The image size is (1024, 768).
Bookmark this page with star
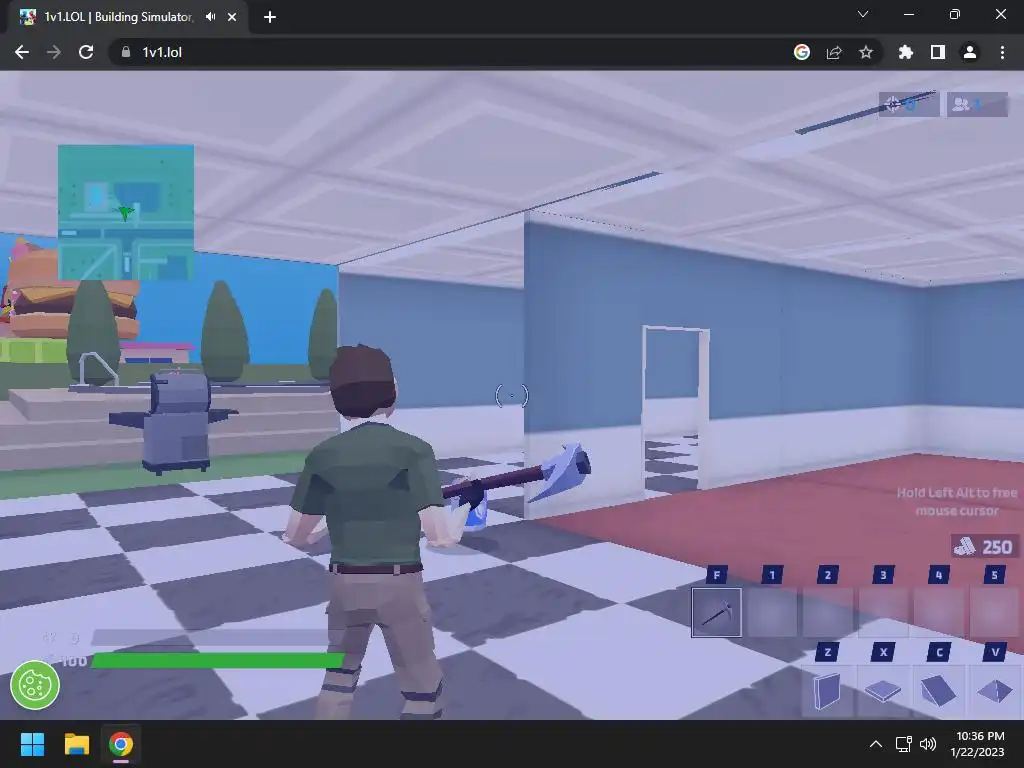coord(866,52)
